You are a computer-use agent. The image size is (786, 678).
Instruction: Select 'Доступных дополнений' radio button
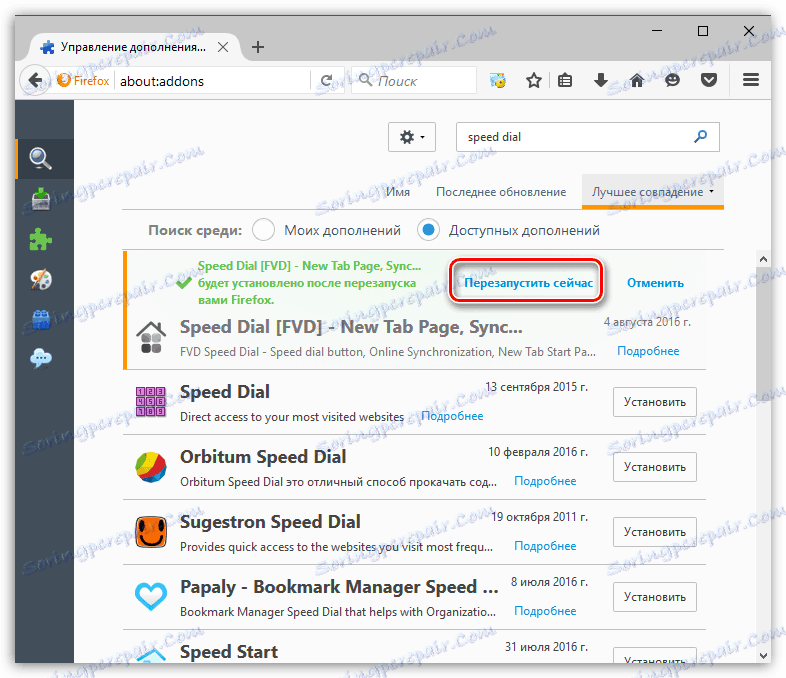pos(428,230)
